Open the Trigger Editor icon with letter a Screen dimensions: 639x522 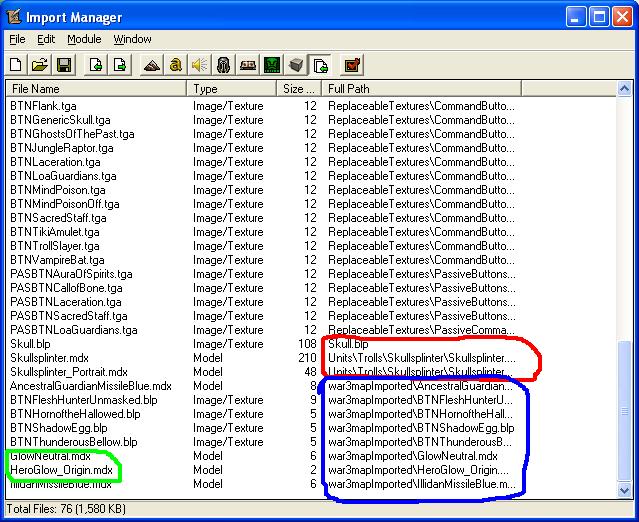(176, 65)
